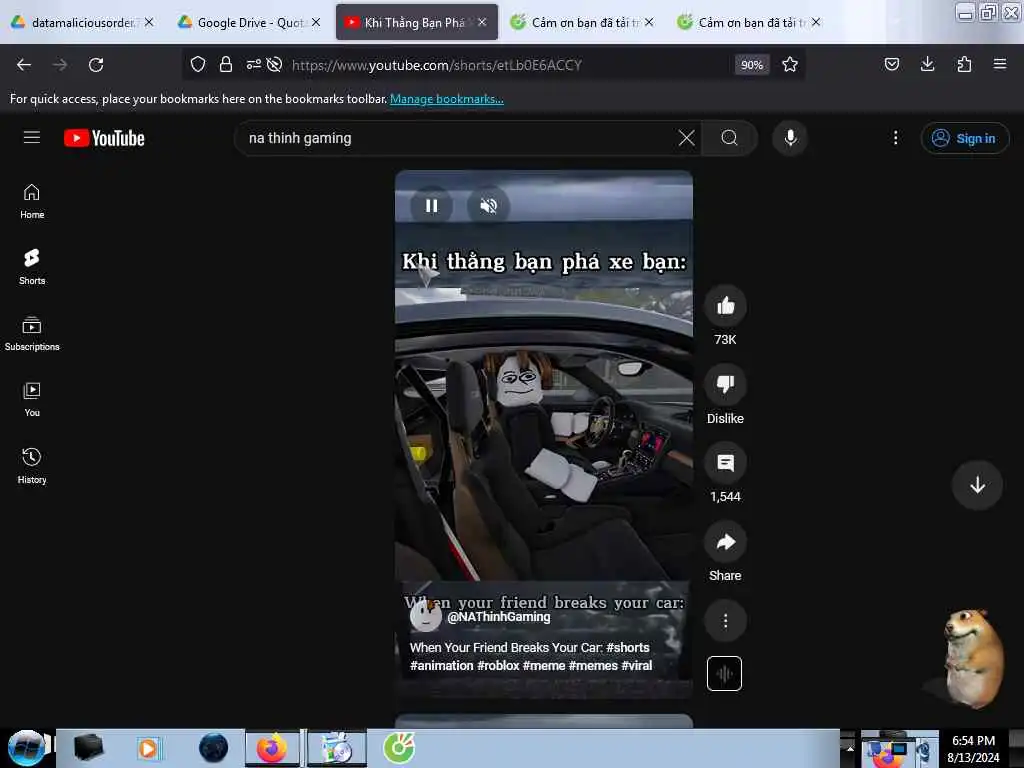Show hidden system tray icons

pyautogui.click(x=850, y=748)
